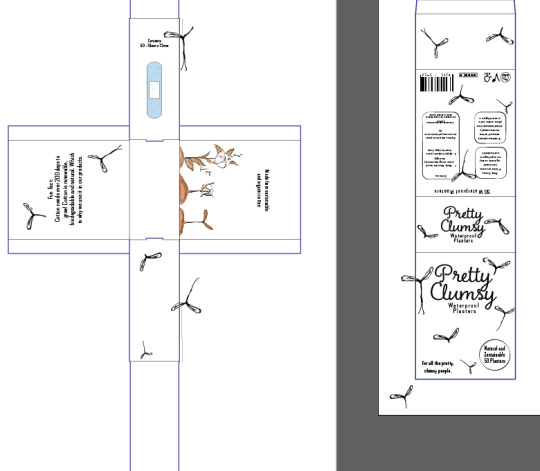Select the seed drawing overlapping the plaster flap edge
The image size is (540, 471).
coord(179,48)
